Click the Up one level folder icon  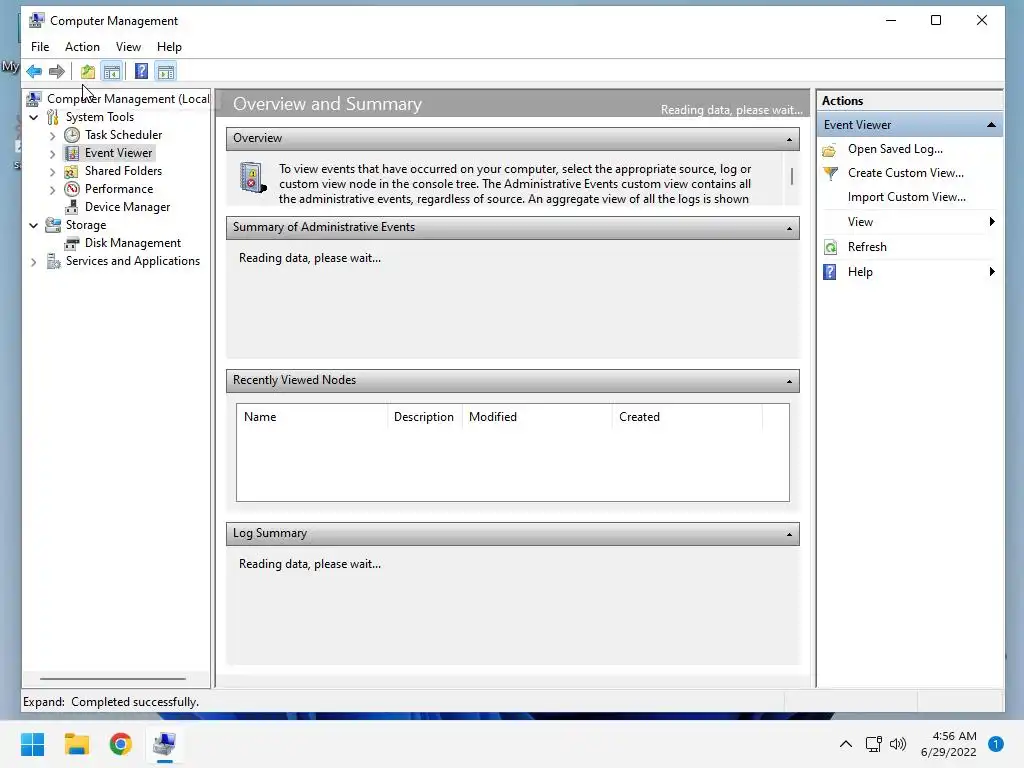pyautogui.click(x=88, y=71)
